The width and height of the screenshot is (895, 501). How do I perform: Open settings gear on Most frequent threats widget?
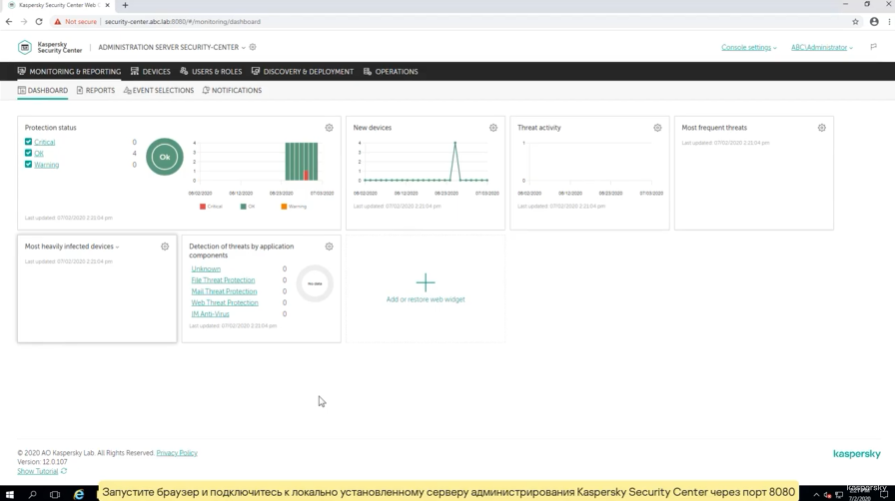point(821,128)
